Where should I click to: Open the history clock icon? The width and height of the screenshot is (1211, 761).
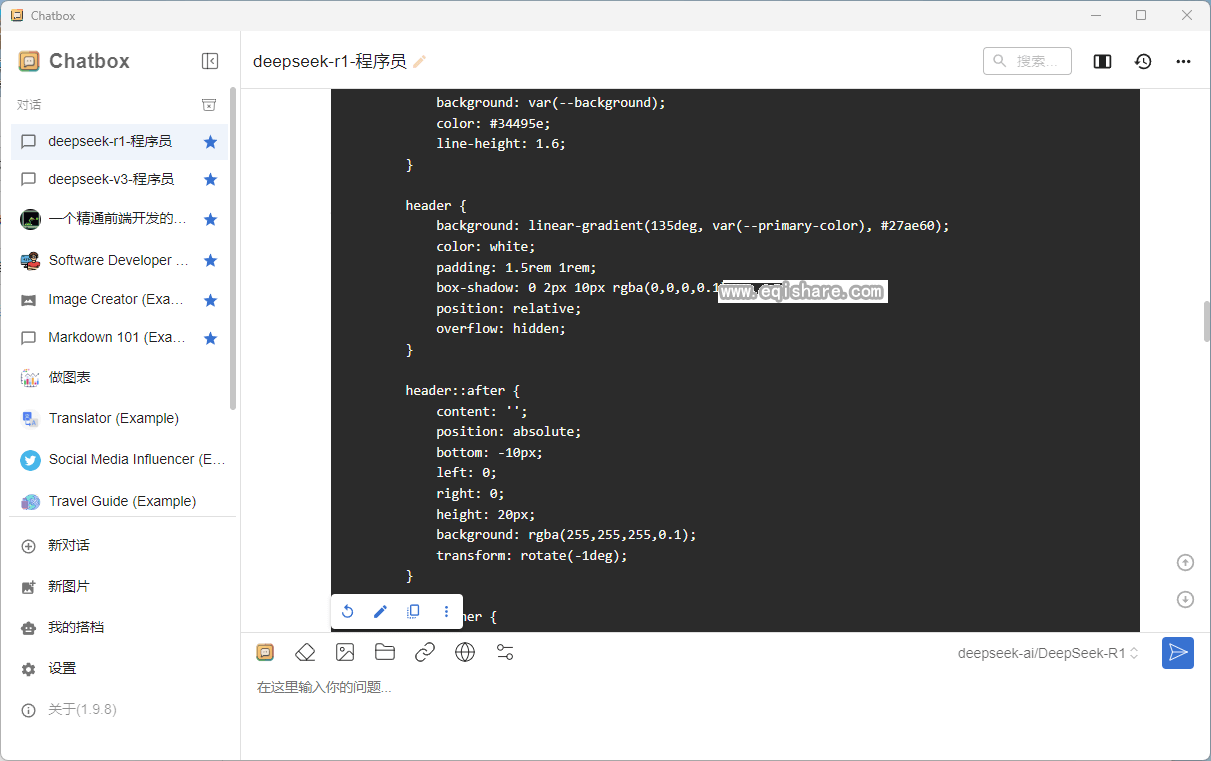(1143, 61)
